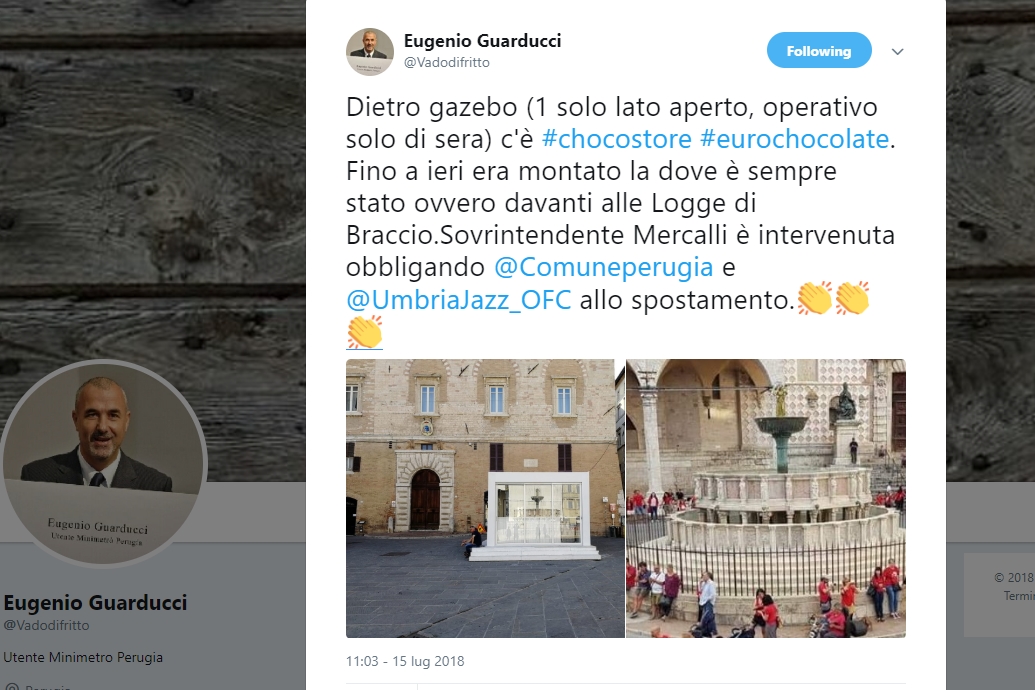Click the © 2018 footer text
1035x690 pixels.
click(1014, 577)
